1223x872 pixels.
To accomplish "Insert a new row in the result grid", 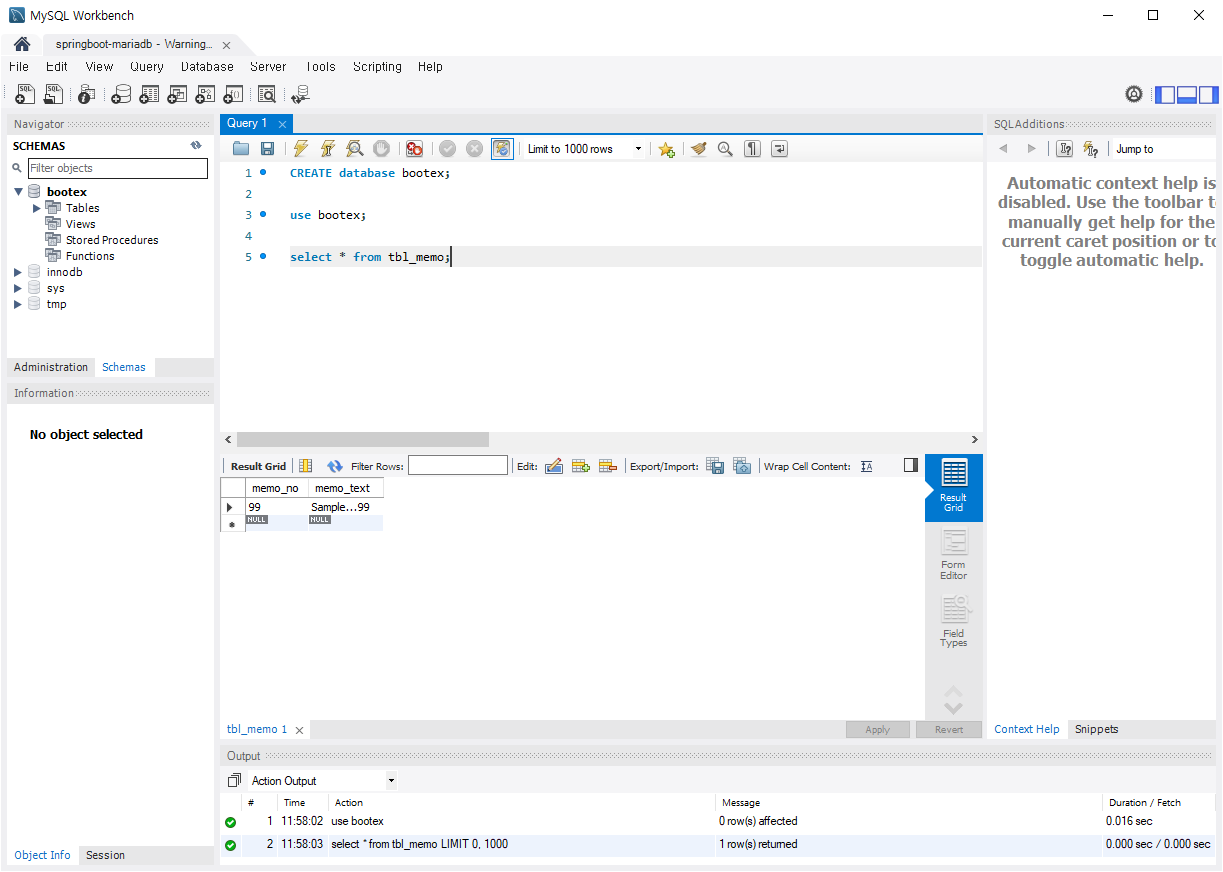I will (x=581, y=466).
